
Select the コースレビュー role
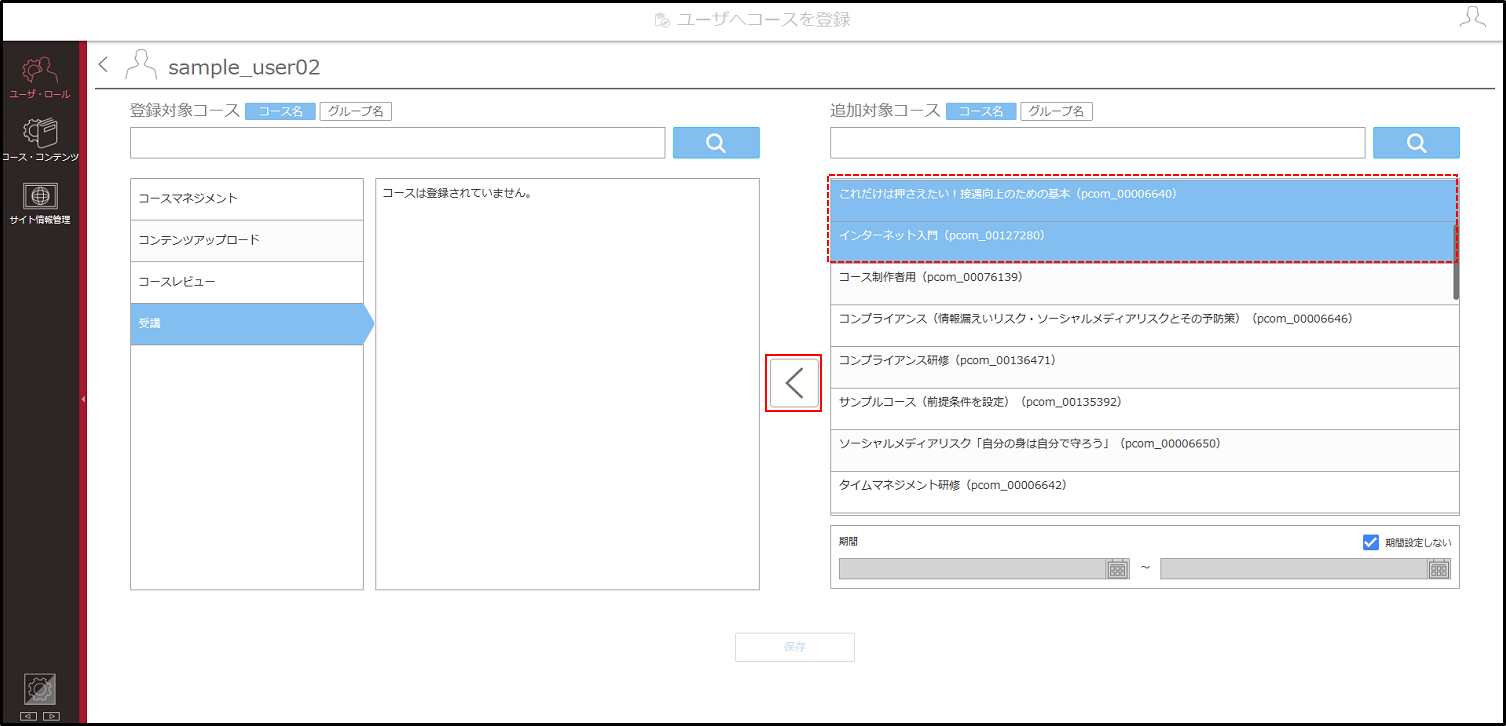pos(247,283)
